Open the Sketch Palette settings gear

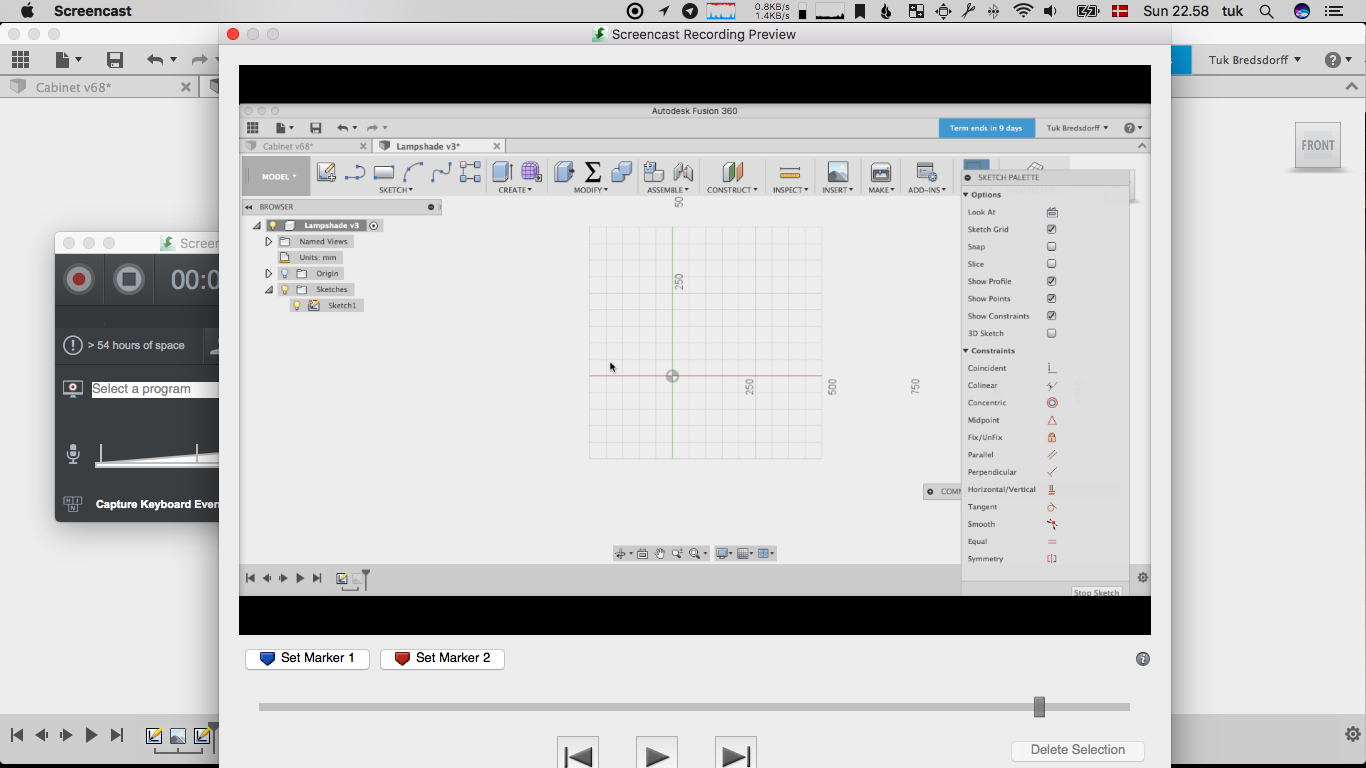click(x=1142, y=577)
